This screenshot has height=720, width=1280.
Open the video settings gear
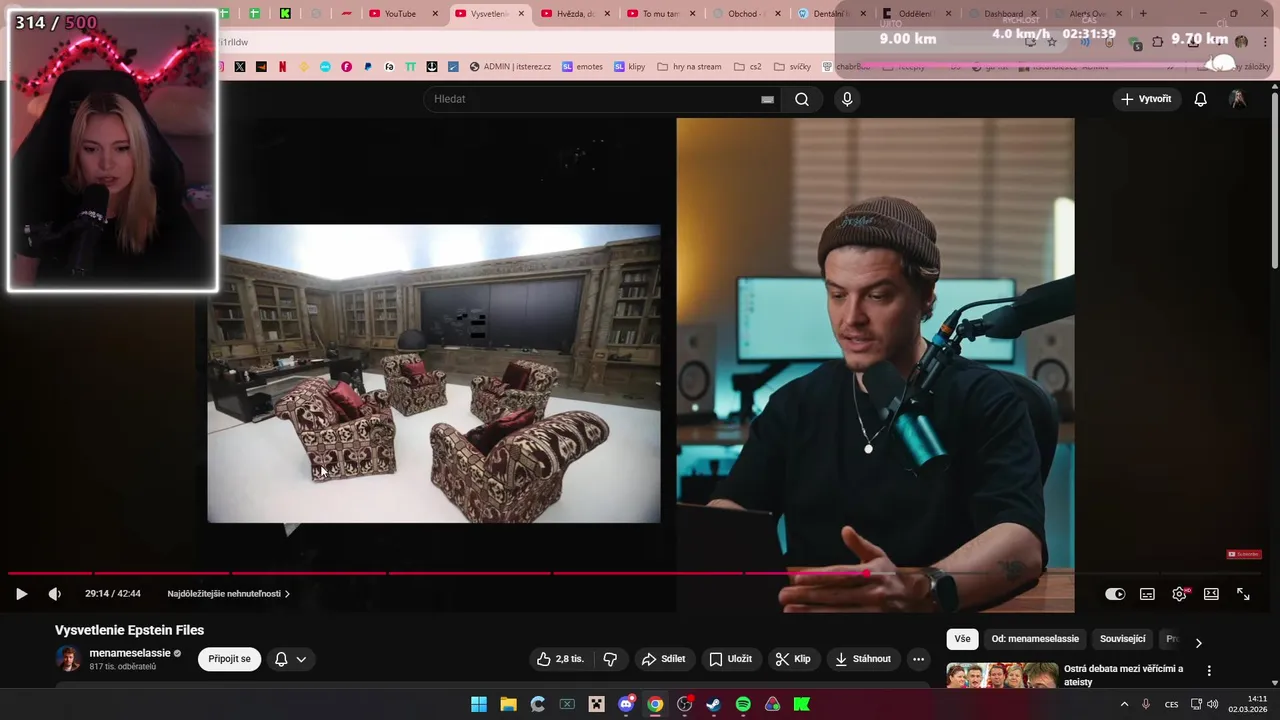(x=1180, y=594)
